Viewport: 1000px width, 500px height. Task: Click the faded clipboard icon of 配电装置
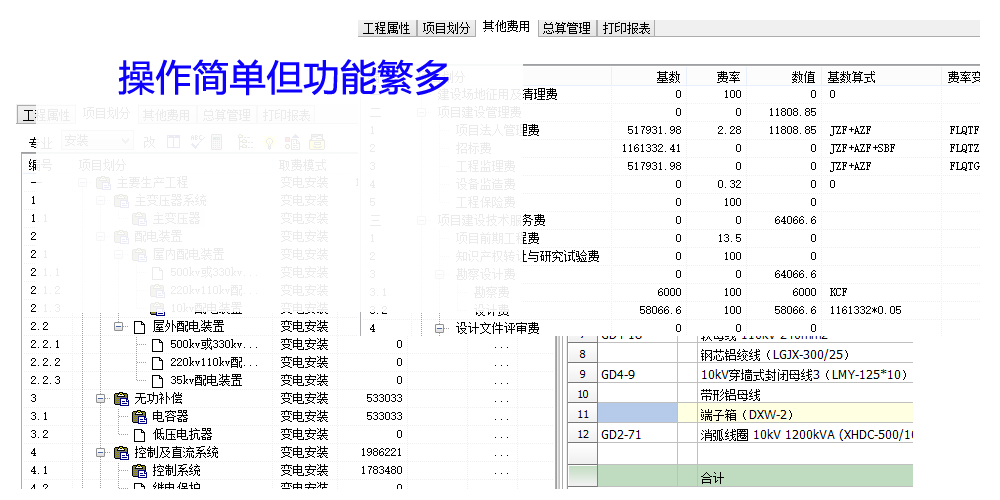click(x=121, y=237)
